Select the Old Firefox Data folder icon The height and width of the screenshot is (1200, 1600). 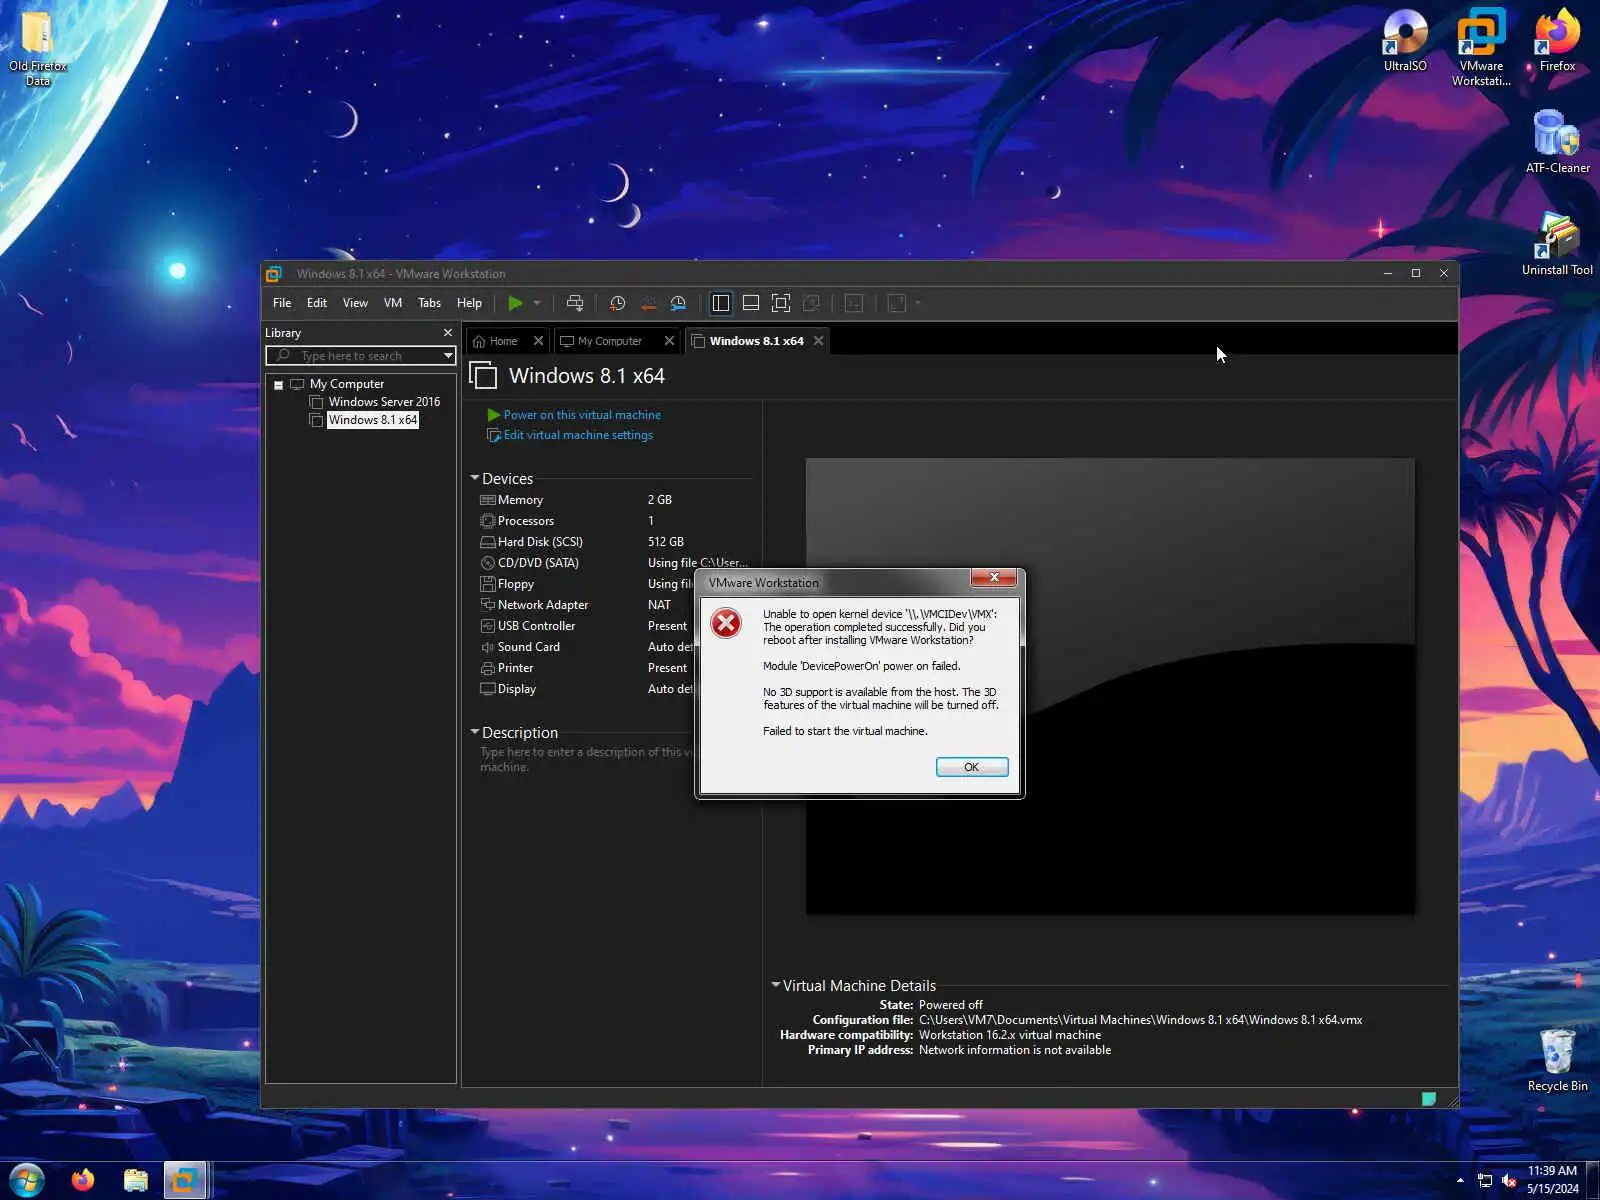[38, 49]
